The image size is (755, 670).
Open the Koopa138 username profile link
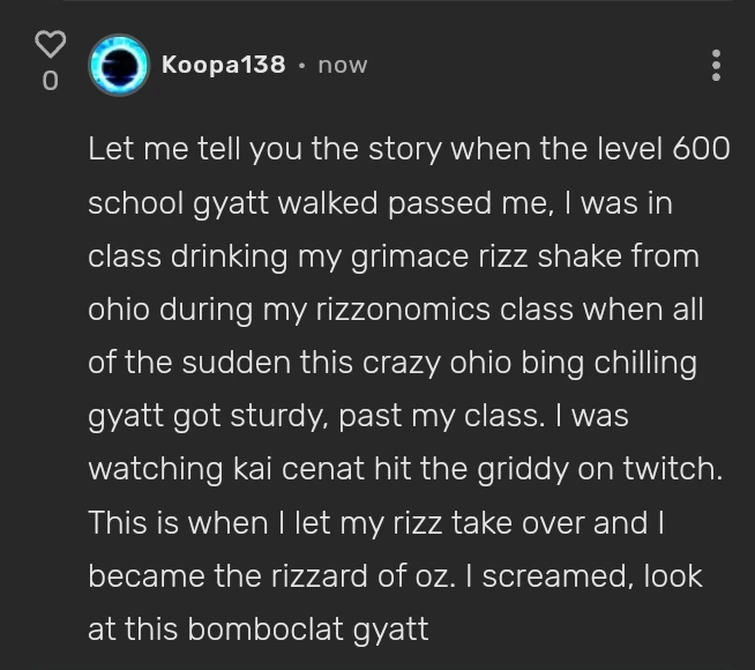[223, 65]
